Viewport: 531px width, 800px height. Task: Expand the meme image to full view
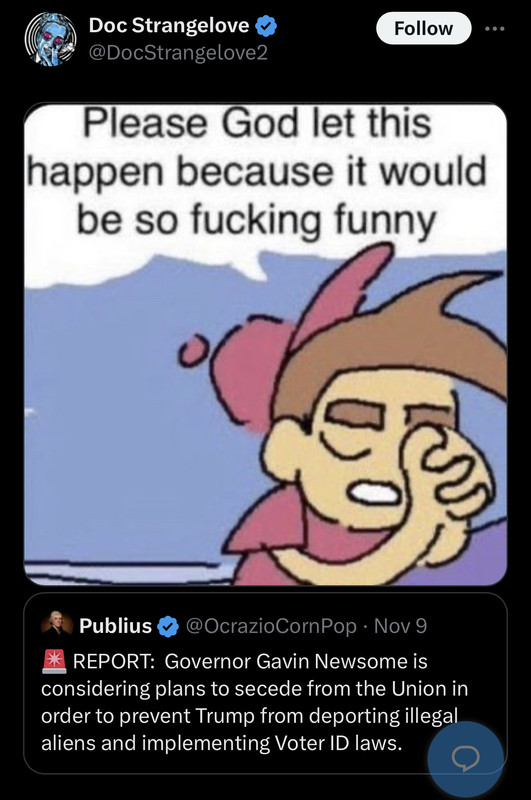[x=265, y=344]
